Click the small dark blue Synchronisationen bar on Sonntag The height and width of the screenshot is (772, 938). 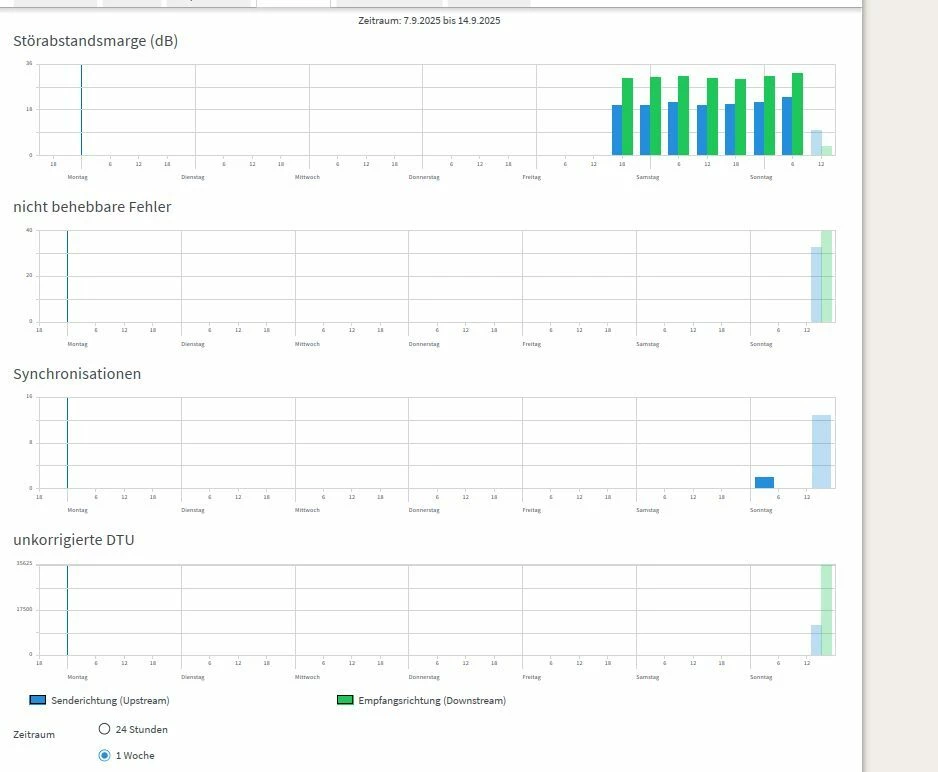764,483
